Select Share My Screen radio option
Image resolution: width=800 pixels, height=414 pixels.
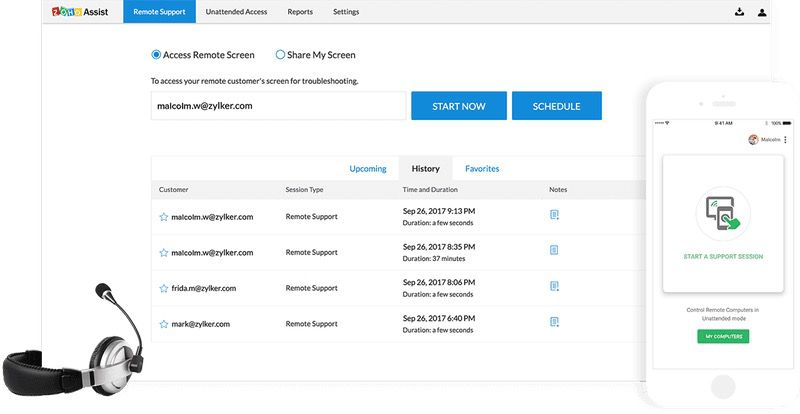(281, 55)
